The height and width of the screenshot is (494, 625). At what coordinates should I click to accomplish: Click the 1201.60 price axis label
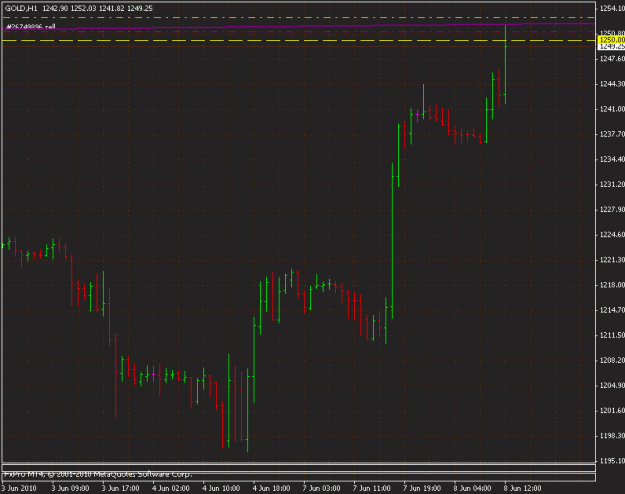click(612, 411)
